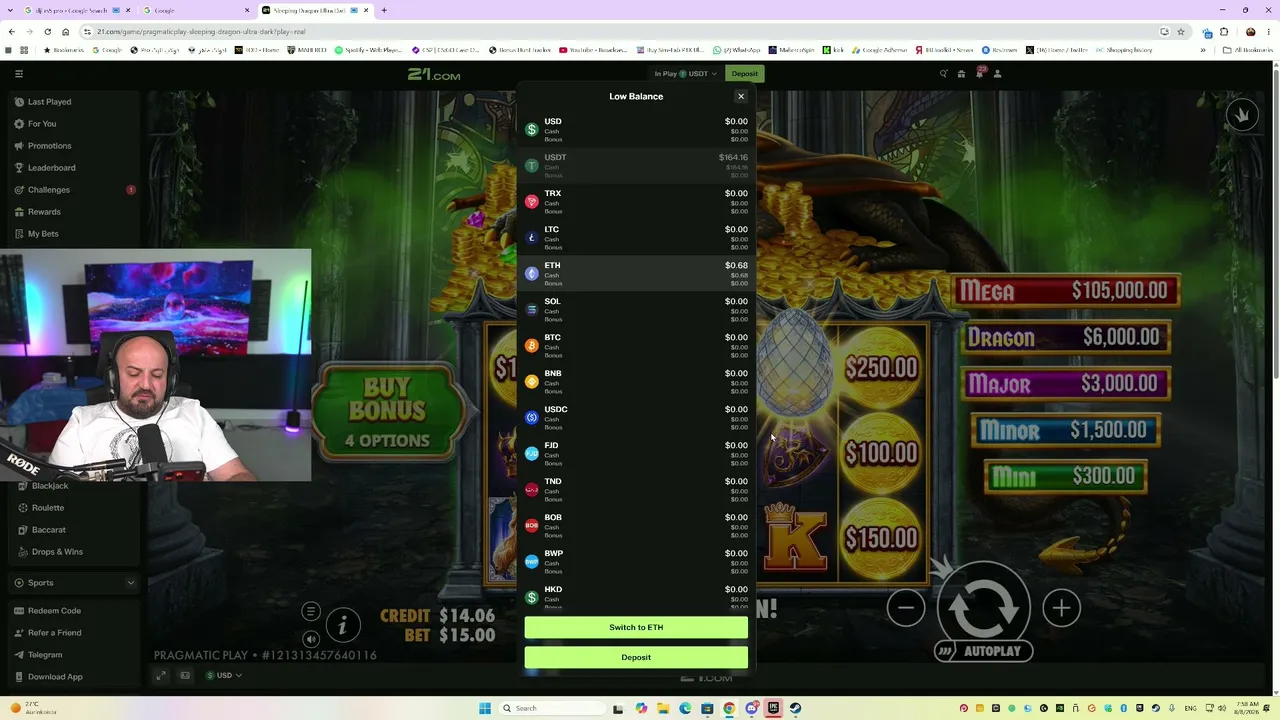
Task: Open the site hamburger menu
Action: coord(18,73)
